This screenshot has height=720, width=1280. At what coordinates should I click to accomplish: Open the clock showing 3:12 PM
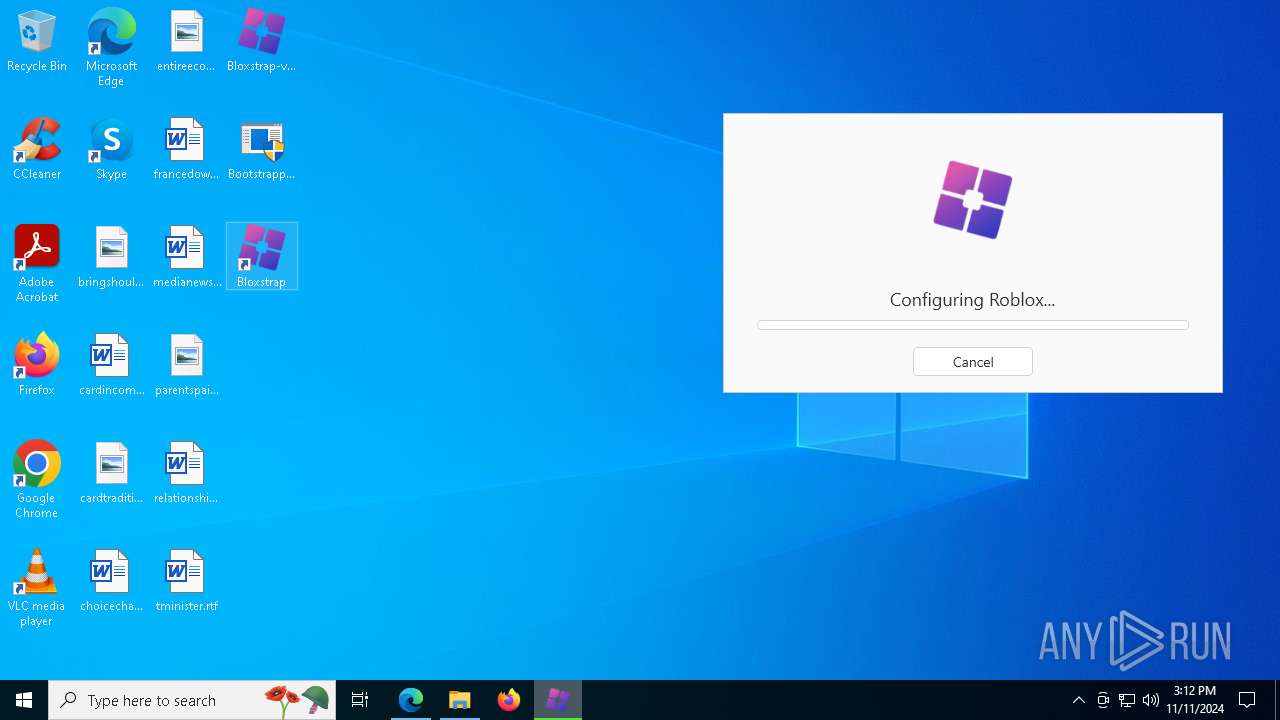click(x=1195, y=700)
